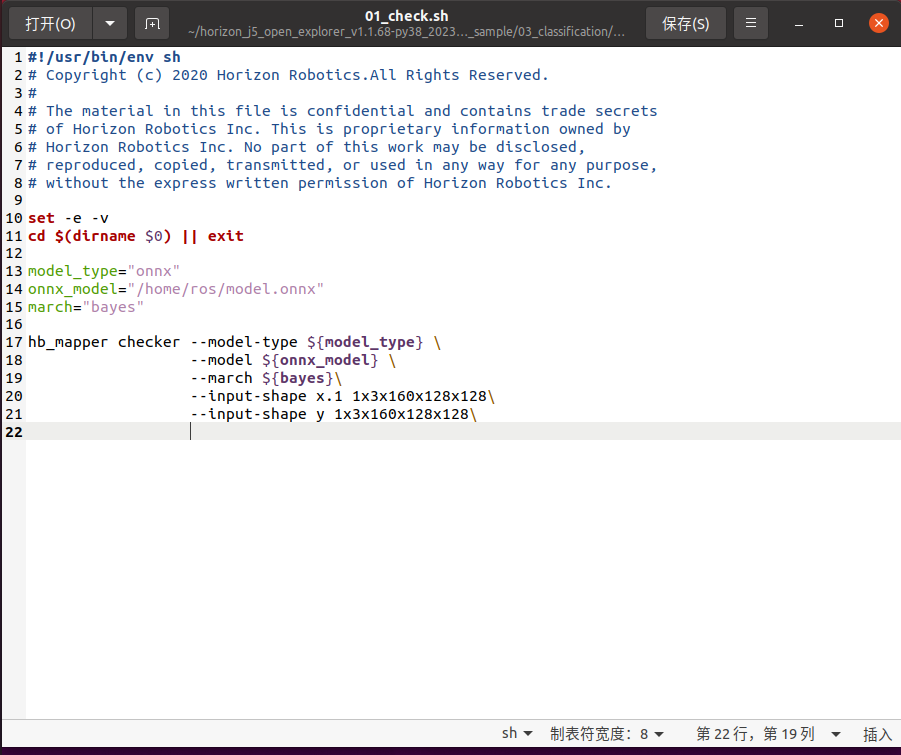Expand the recent files dropdown arrow
This screenshot has width=901, height=755.
click(x=110, y=24)
